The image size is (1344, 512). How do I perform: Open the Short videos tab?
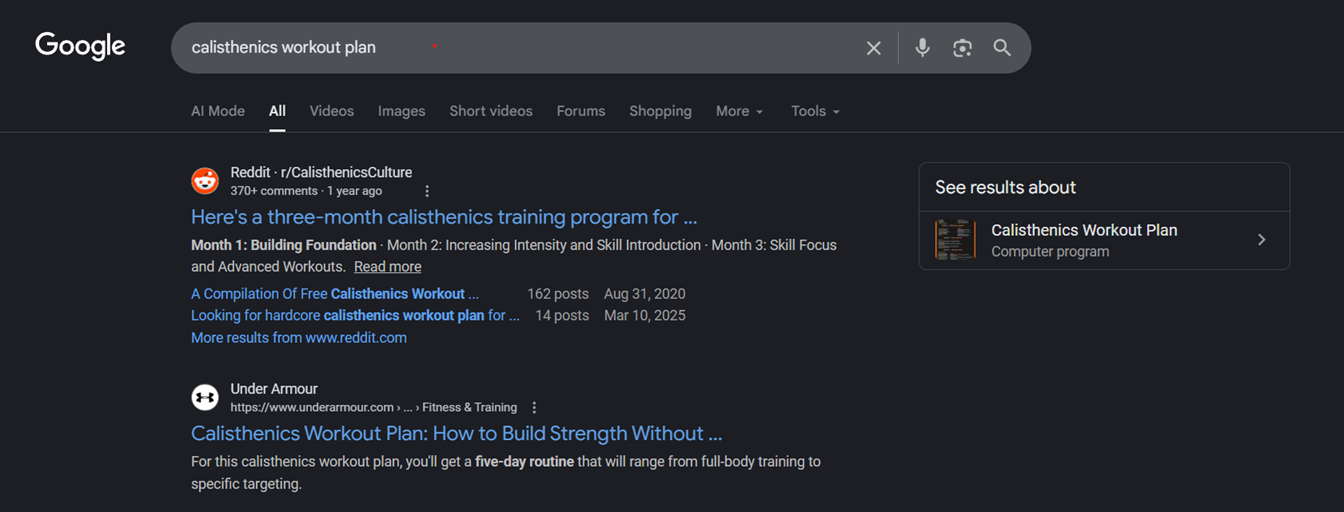point(491,111)
